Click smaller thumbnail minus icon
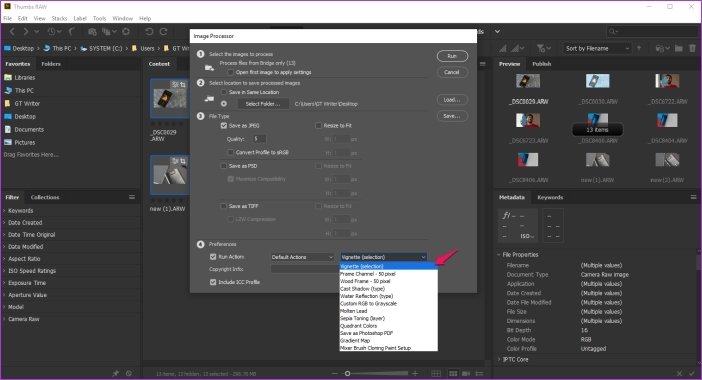This screenshot has width=702, height=380. (x=335, y=373)
